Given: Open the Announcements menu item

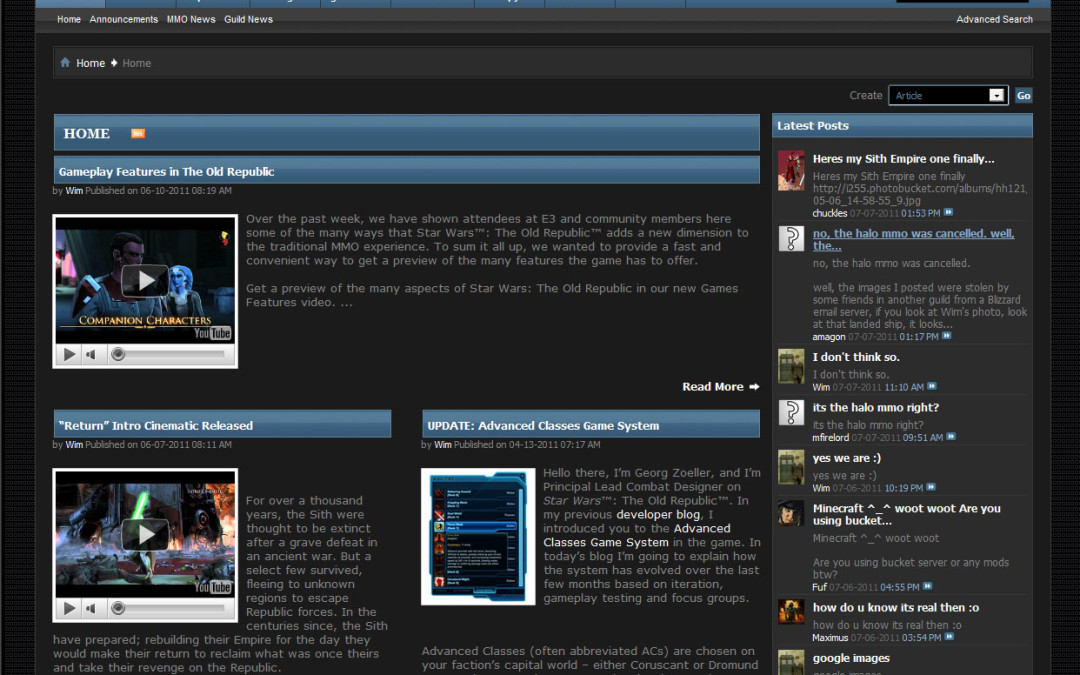Looking at the screenshot, I should coord(124,19).
